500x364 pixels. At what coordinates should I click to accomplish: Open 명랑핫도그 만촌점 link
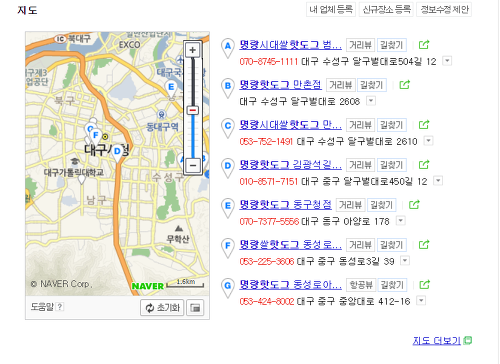[280, 85]
